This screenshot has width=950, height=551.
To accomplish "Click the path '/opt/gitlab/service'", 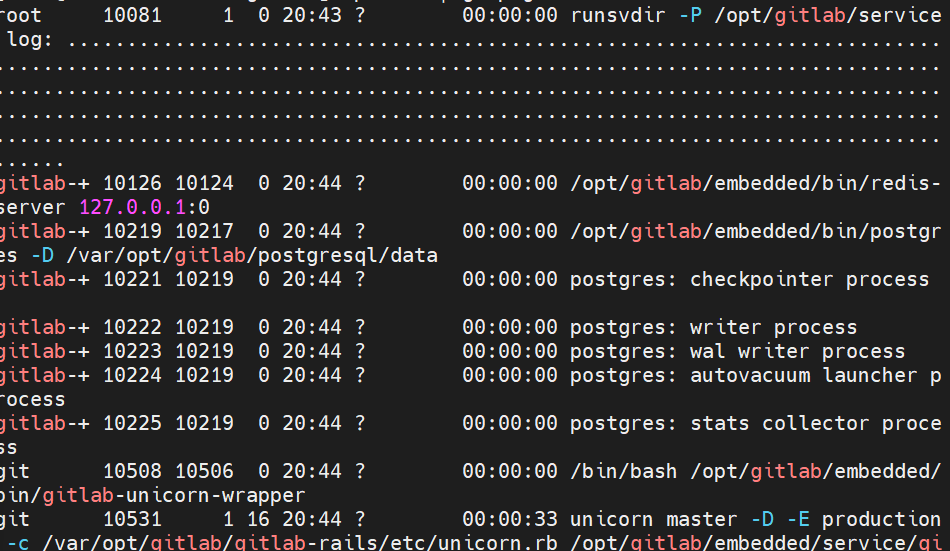I will 828,15.
